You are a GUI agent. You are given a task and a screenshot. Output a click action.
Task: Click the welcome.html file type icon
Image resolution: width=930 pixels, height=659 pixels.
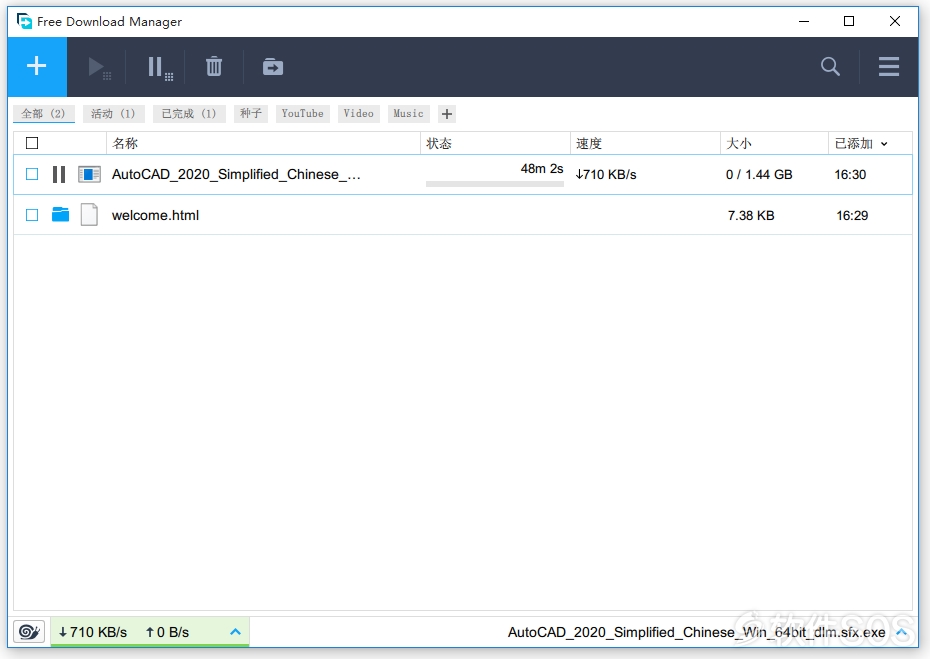90,215
